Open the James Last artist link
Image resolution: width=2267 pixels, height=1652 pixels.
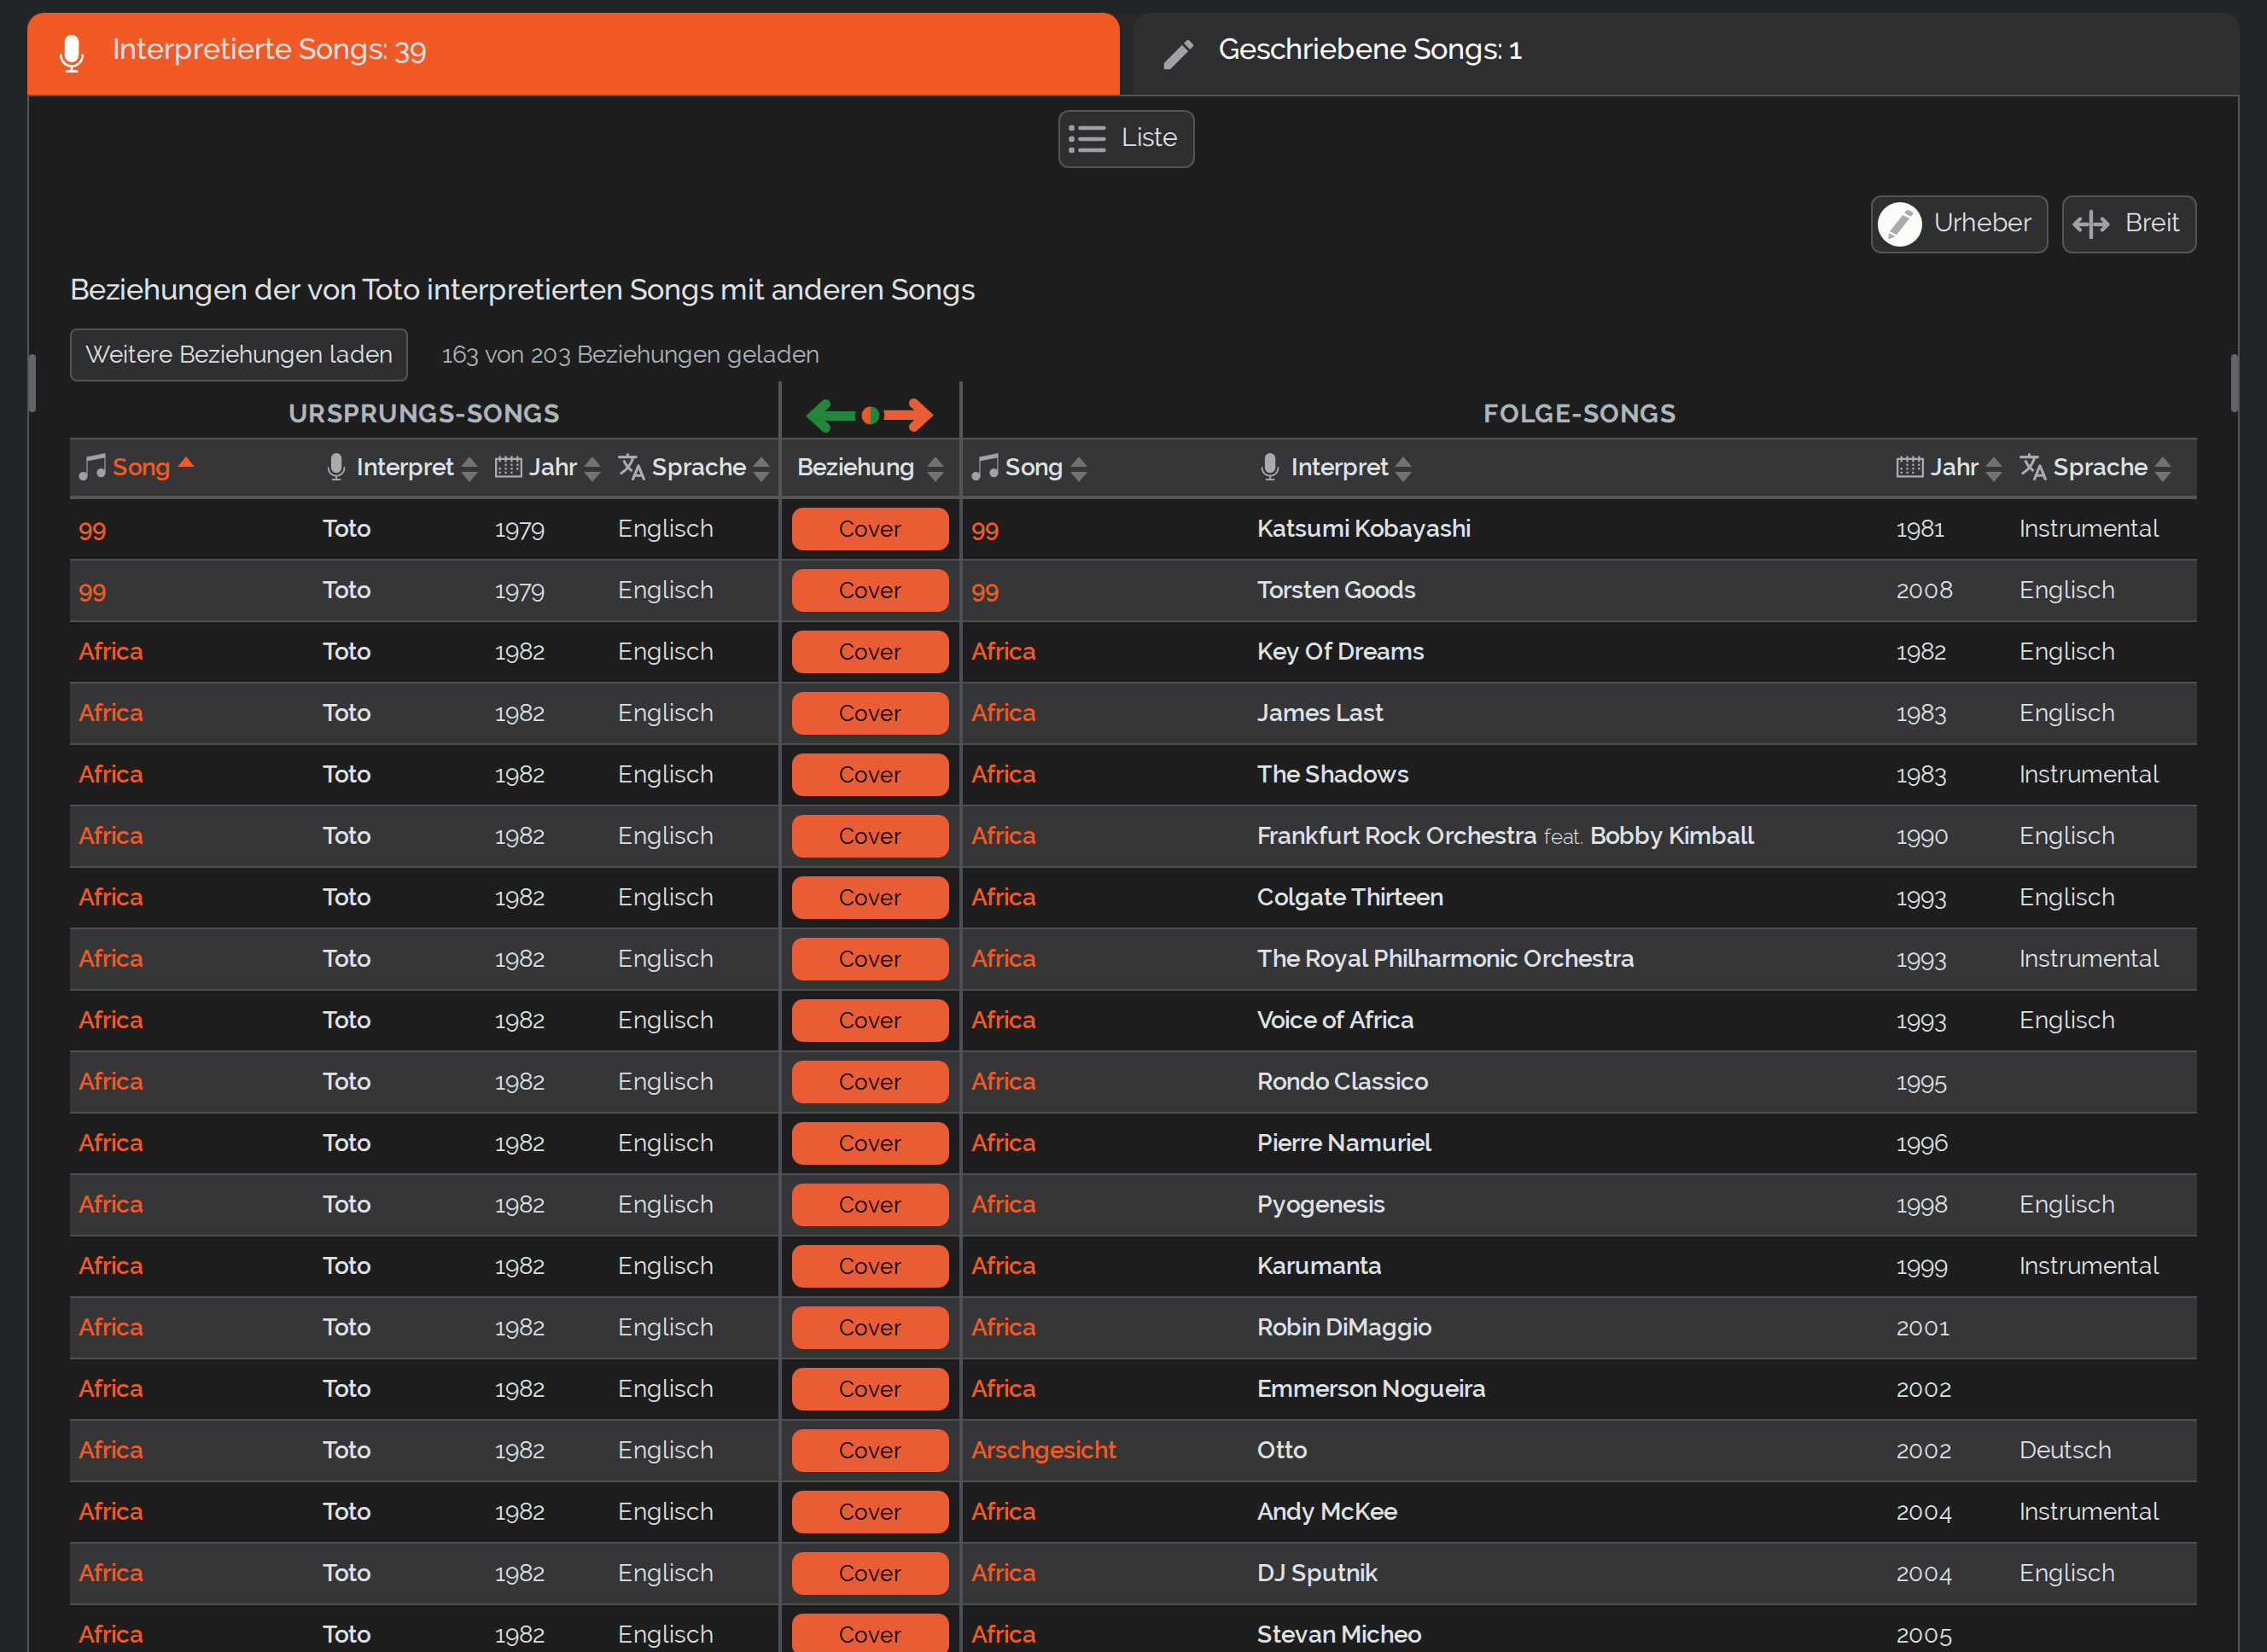[1320, 714]
